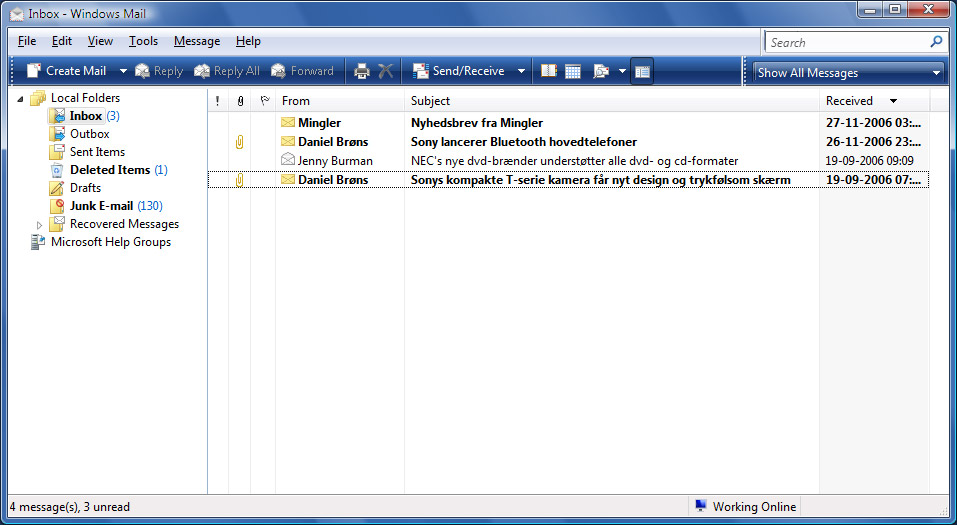Open the Contacts address book icon

tap(548, 71)
